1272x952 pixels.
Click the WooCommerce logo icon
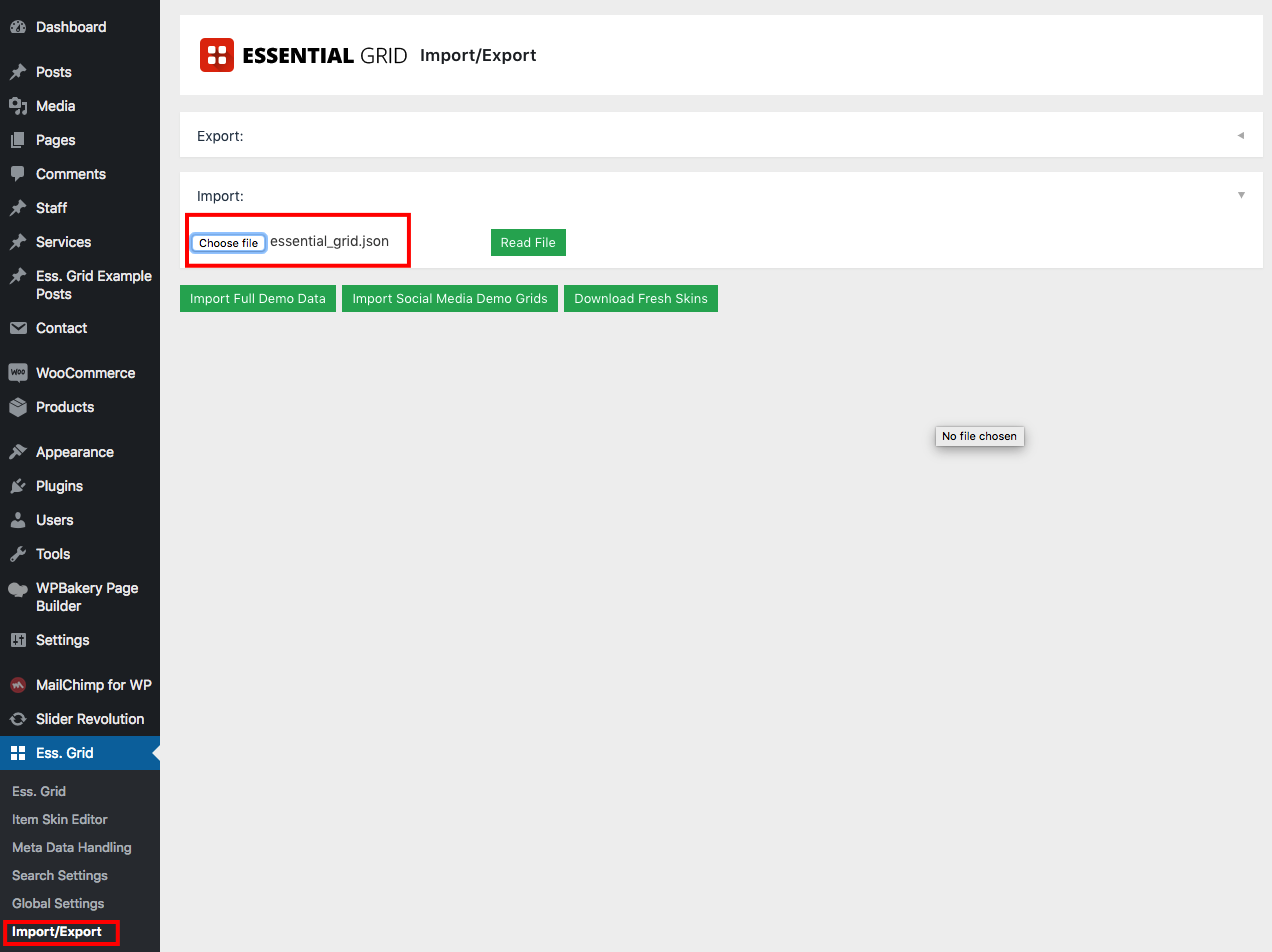pos(18,373)
